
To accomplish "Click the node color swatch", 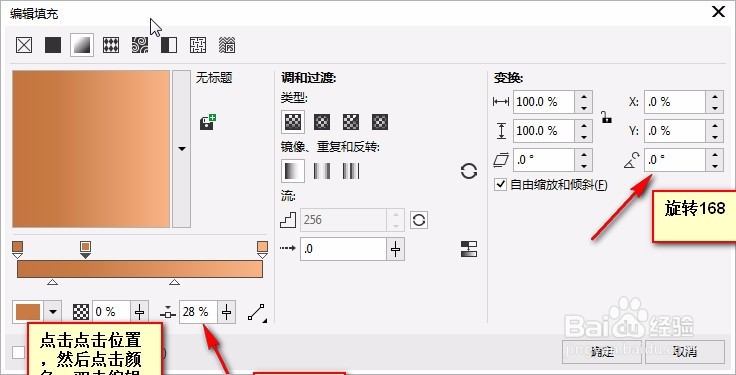I will tap(28, 312).
